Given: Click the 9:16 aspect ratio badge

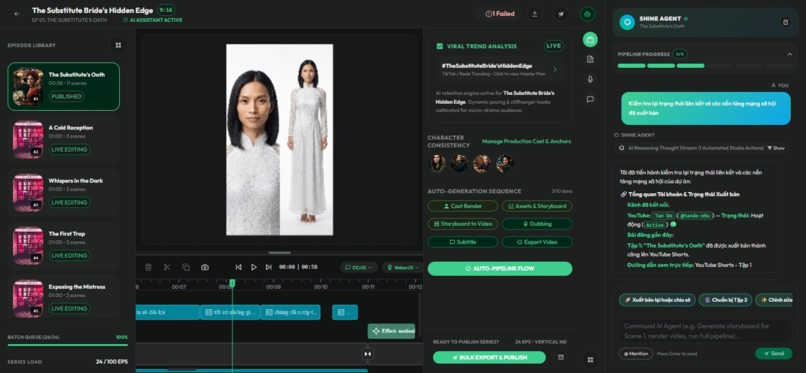Looking at the screenshot, I should click(x=166, y=10).
